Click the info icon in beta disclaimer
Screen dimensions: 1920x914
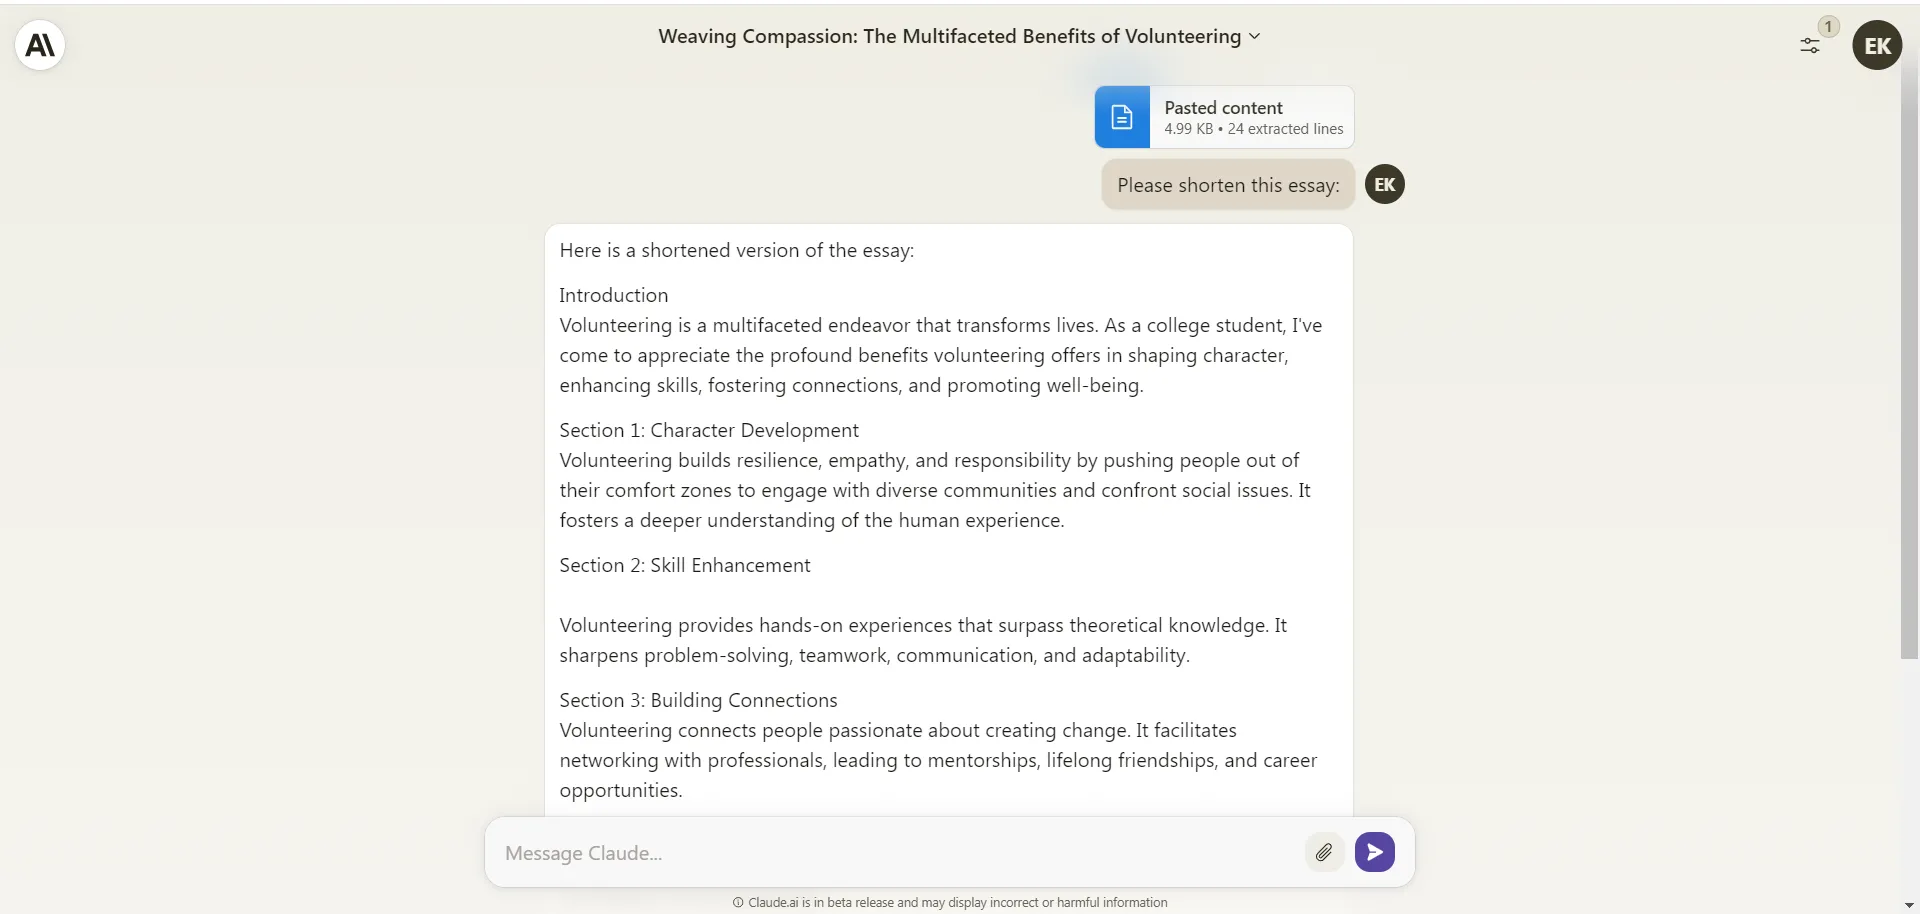pyautogui.click(x=738, y=902)
